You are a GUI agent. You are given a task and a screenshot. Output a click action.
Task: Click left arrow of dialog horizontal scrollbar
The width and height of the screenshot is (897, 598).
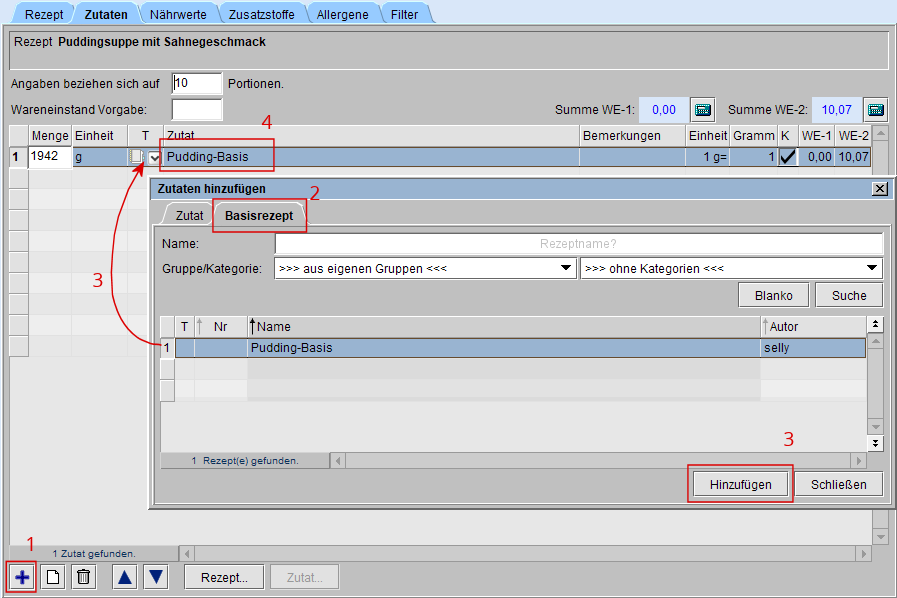(x=338, y=461)
